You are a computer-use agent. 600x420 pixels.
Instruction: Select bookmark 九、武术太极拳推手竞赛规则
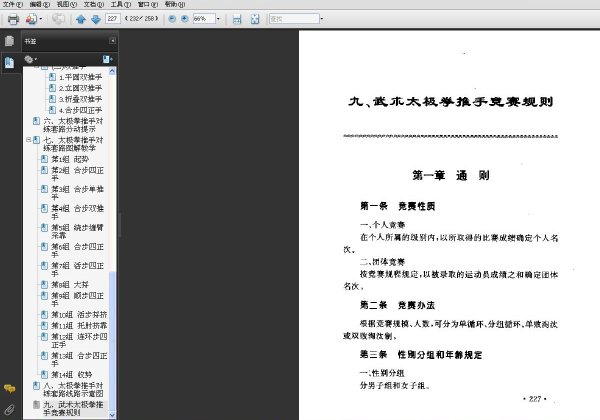[x=73, y=408]
